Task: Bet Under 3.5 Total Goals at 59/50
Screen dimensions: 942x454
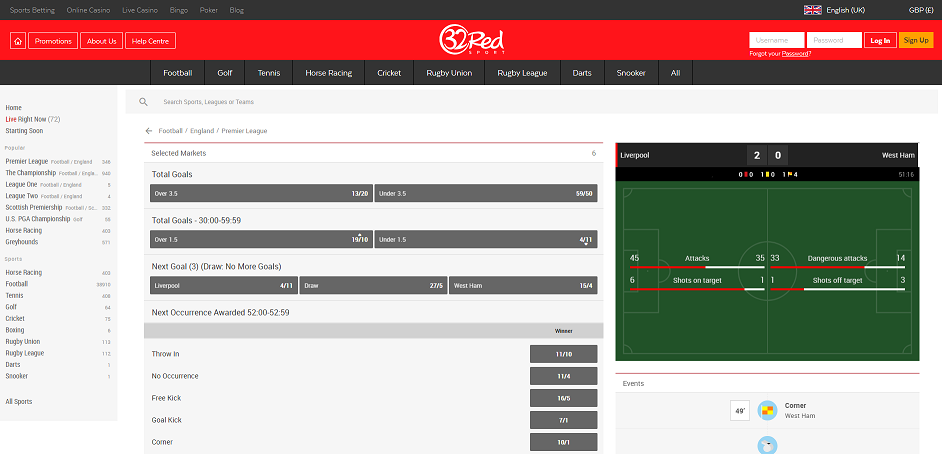Action: [486, 193]
